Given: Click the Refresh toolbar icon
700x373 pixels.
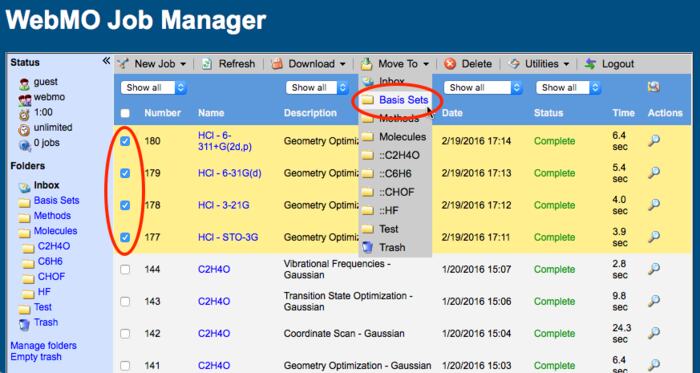Looking at the screenshot, I should [207, 64].
